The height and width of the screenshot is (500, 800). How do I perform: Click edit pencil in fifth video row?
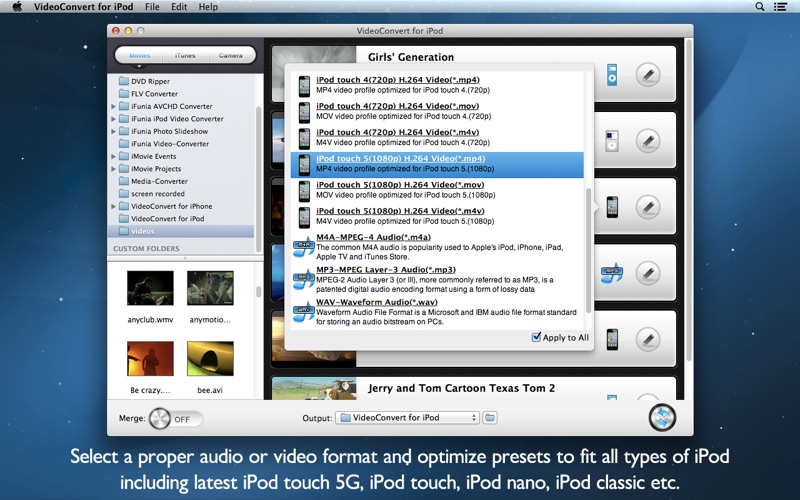point(648,339)
